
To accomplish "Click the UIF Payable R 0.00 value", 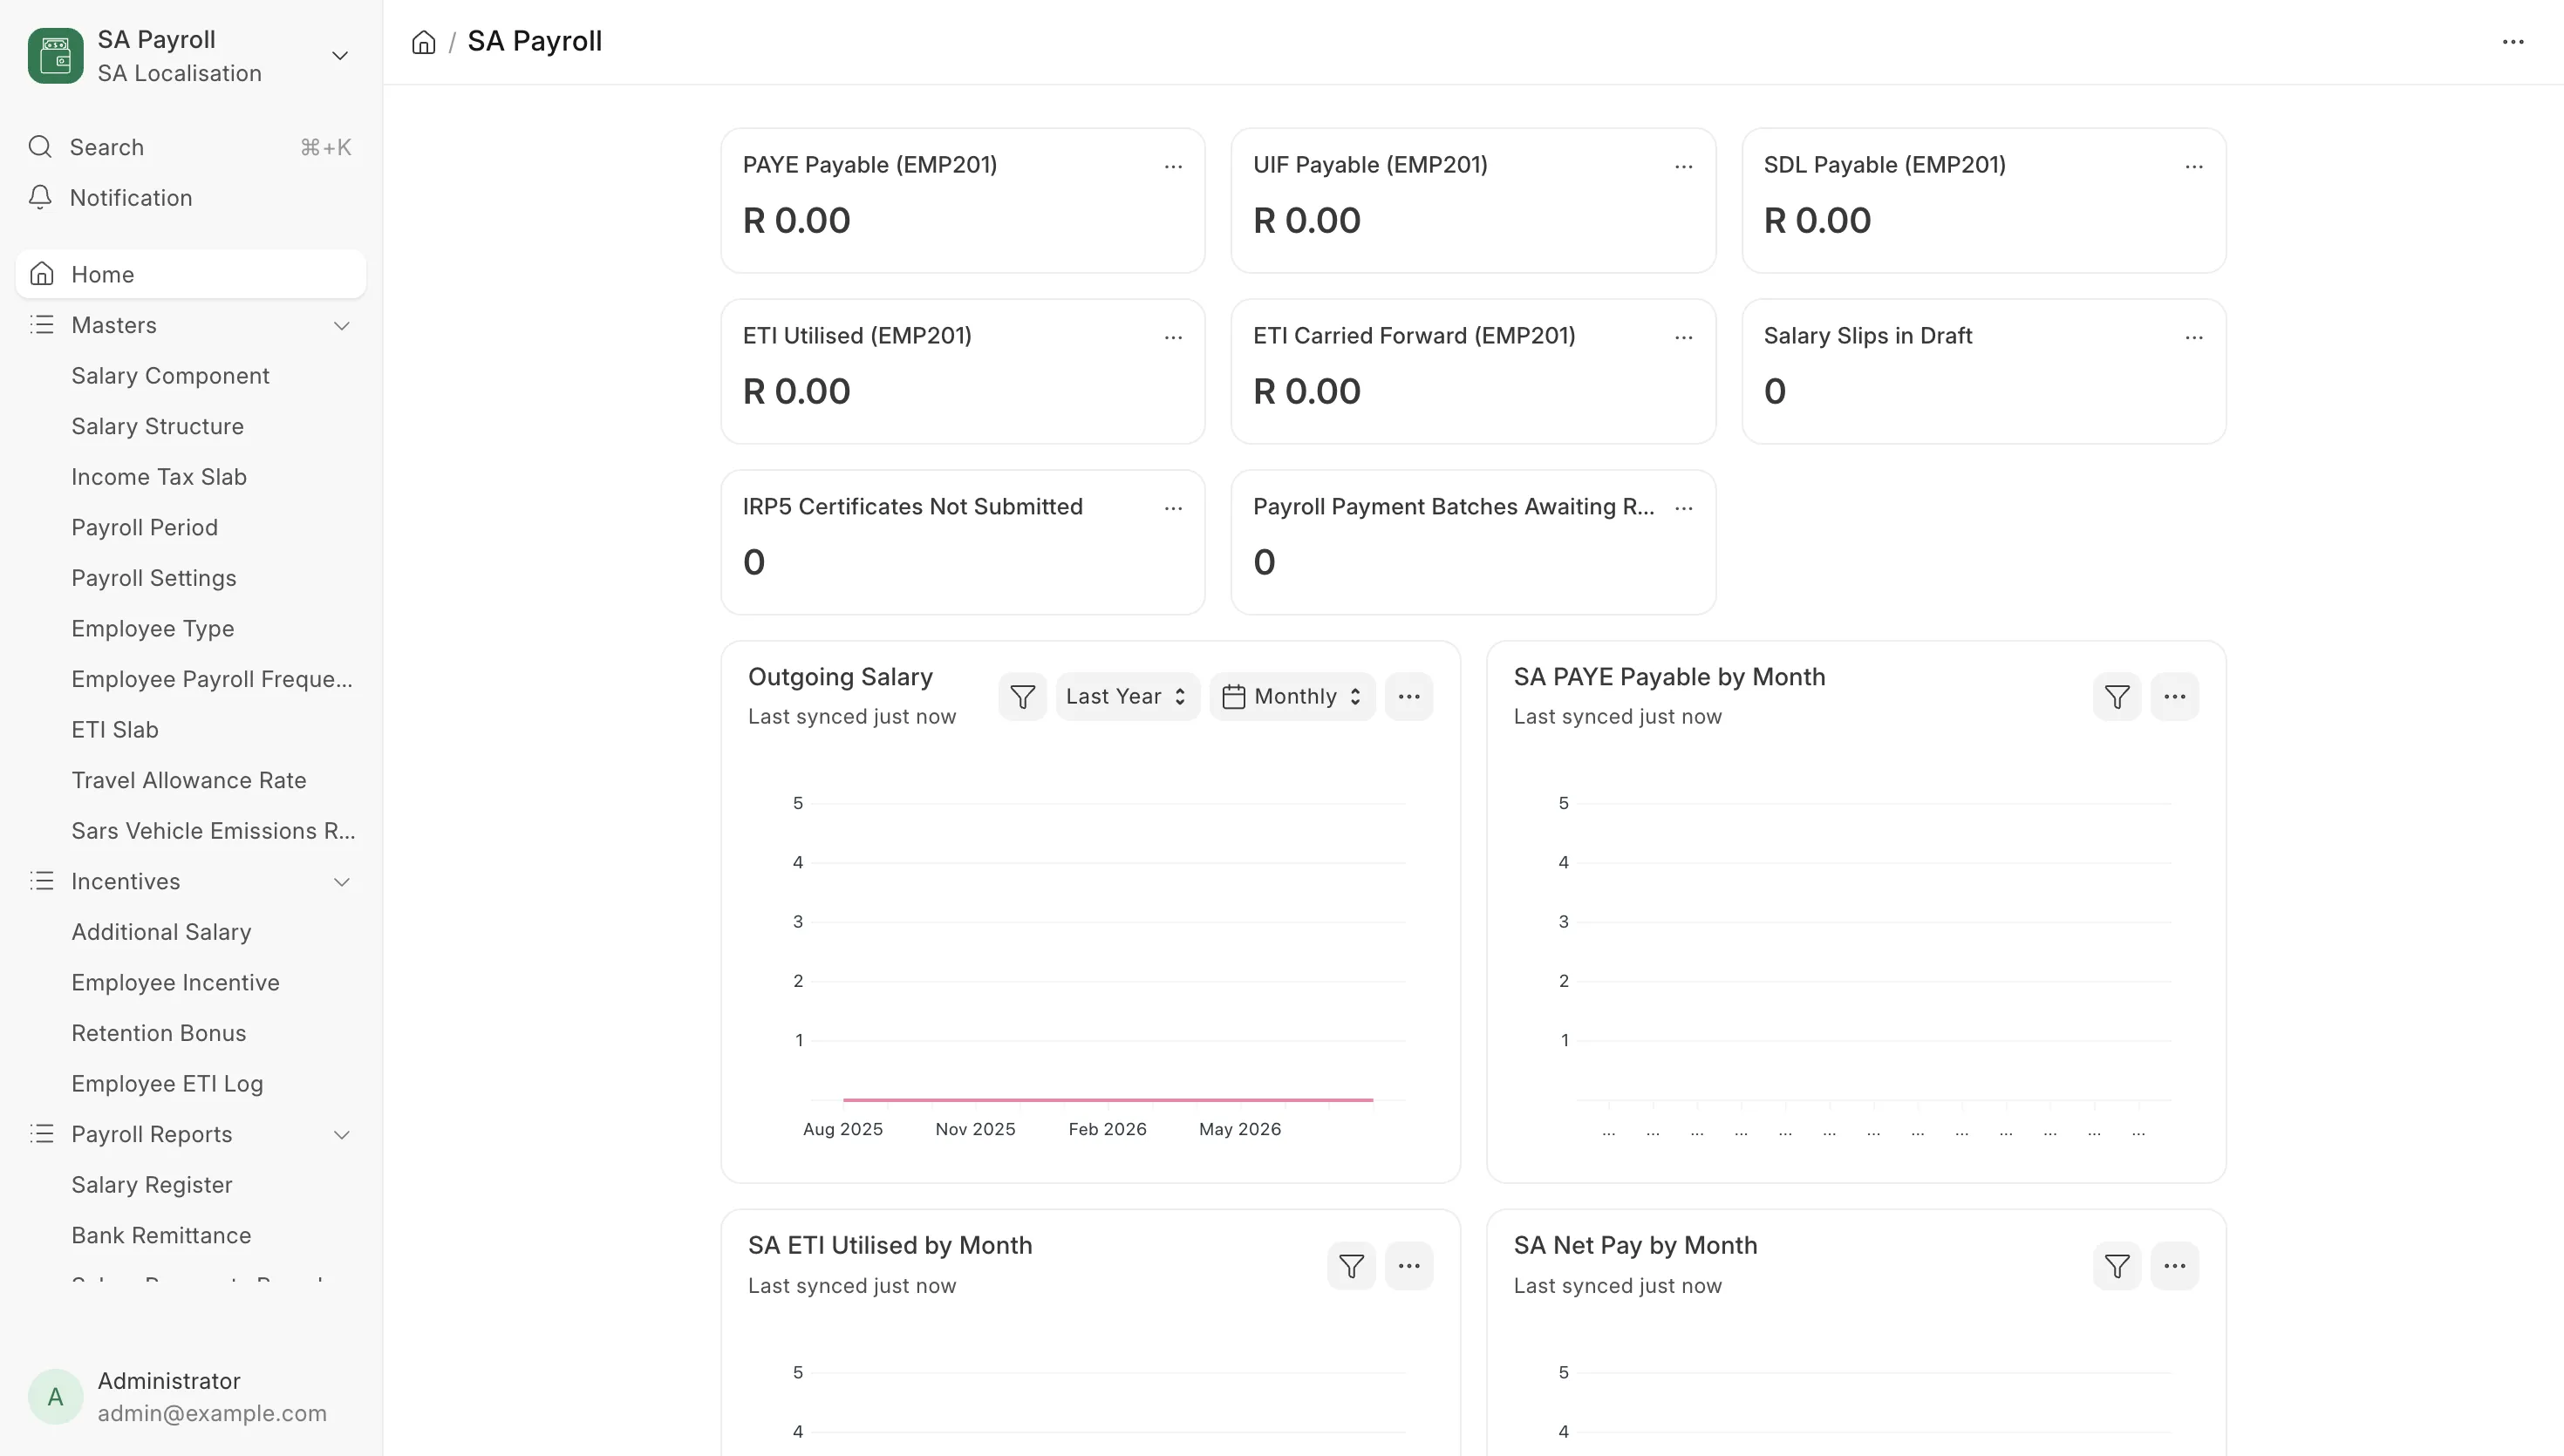I will click(1307, 221).
